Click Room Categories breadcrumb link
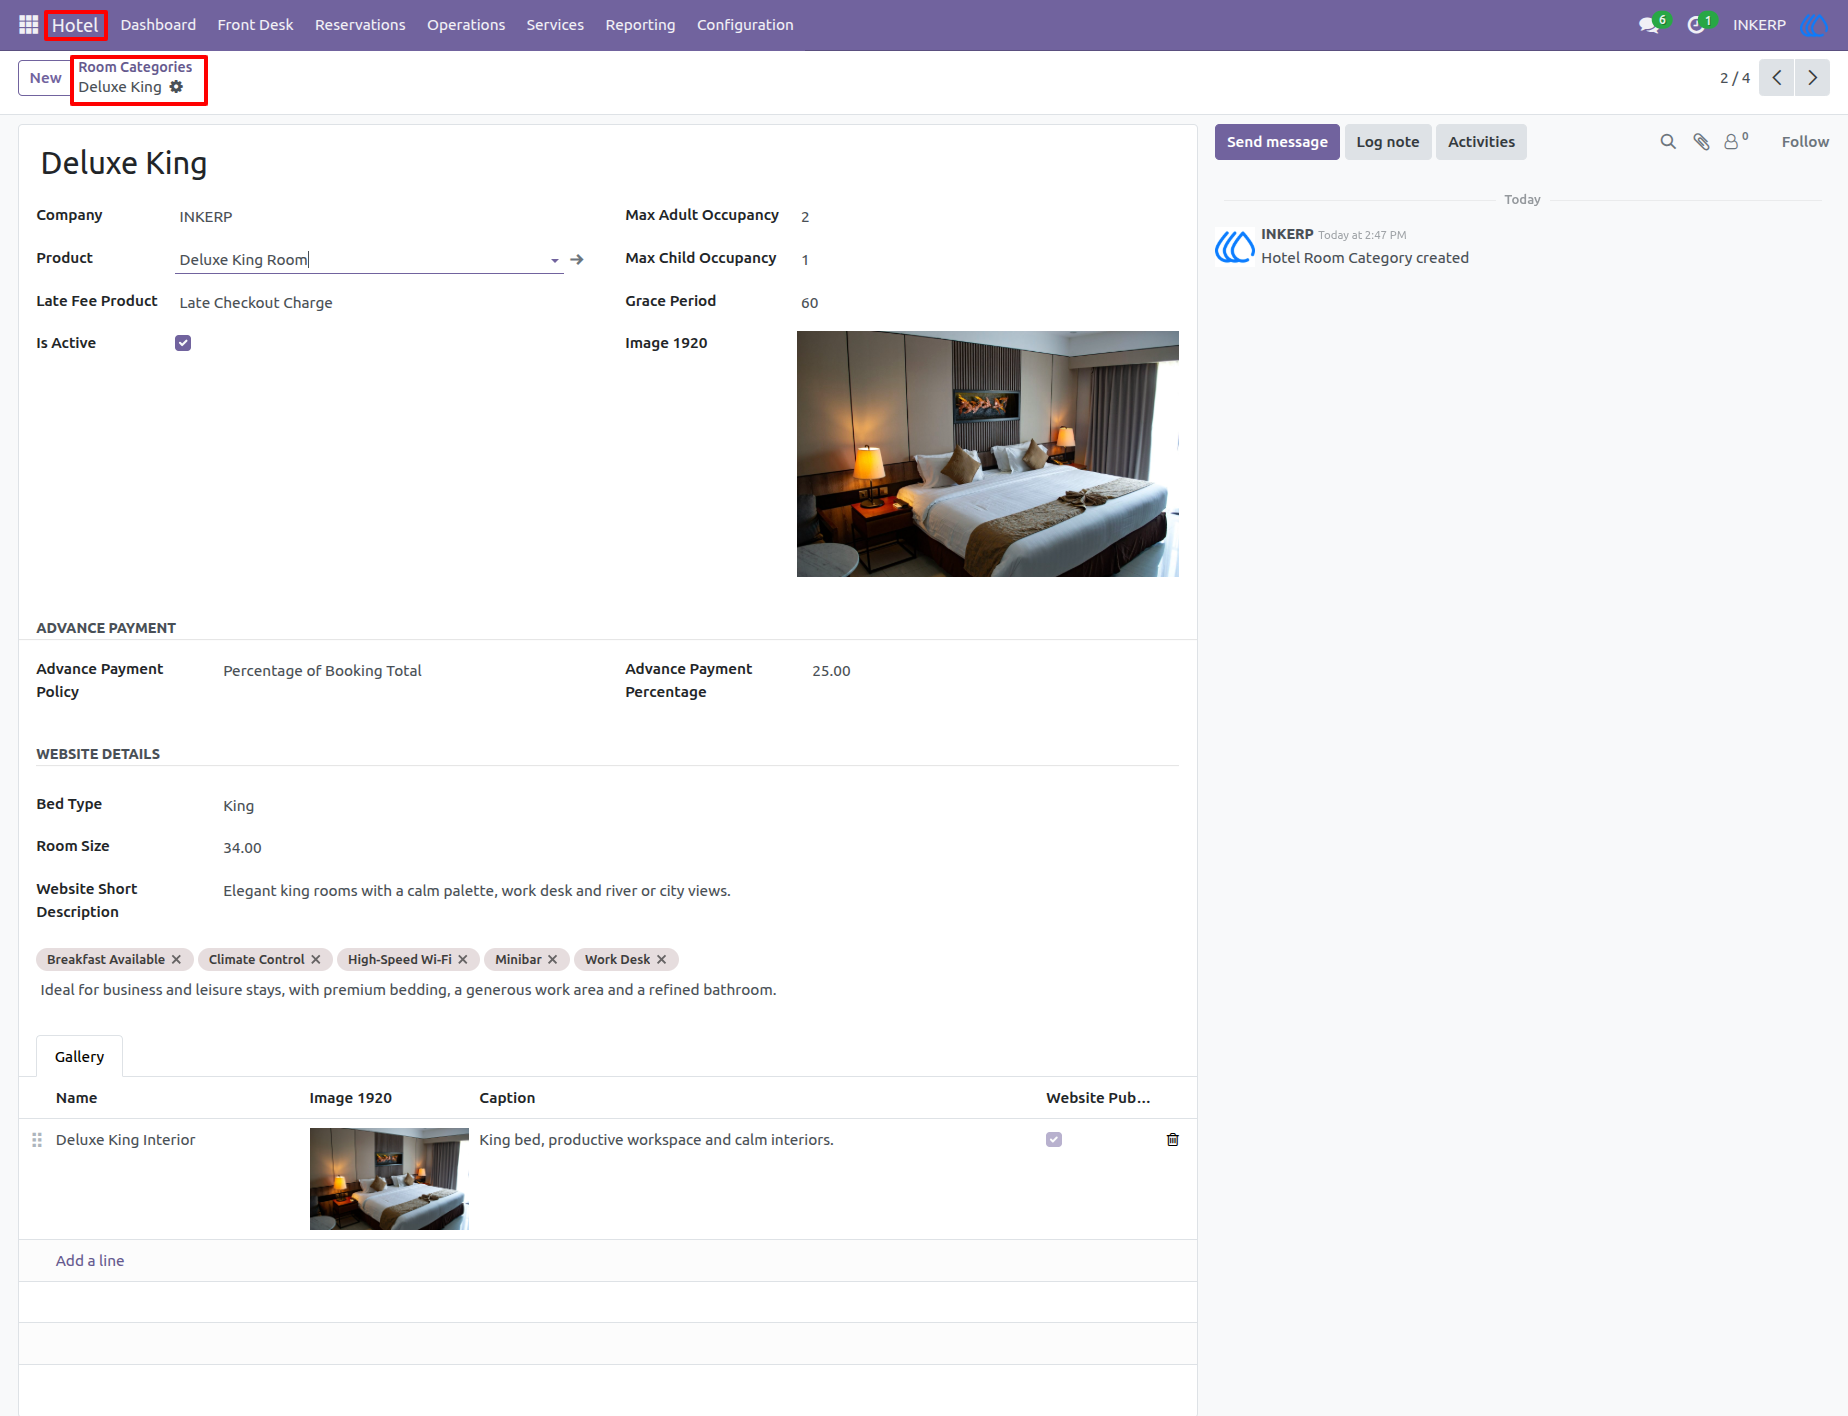 pyautogui.click(x=135, y=67)
